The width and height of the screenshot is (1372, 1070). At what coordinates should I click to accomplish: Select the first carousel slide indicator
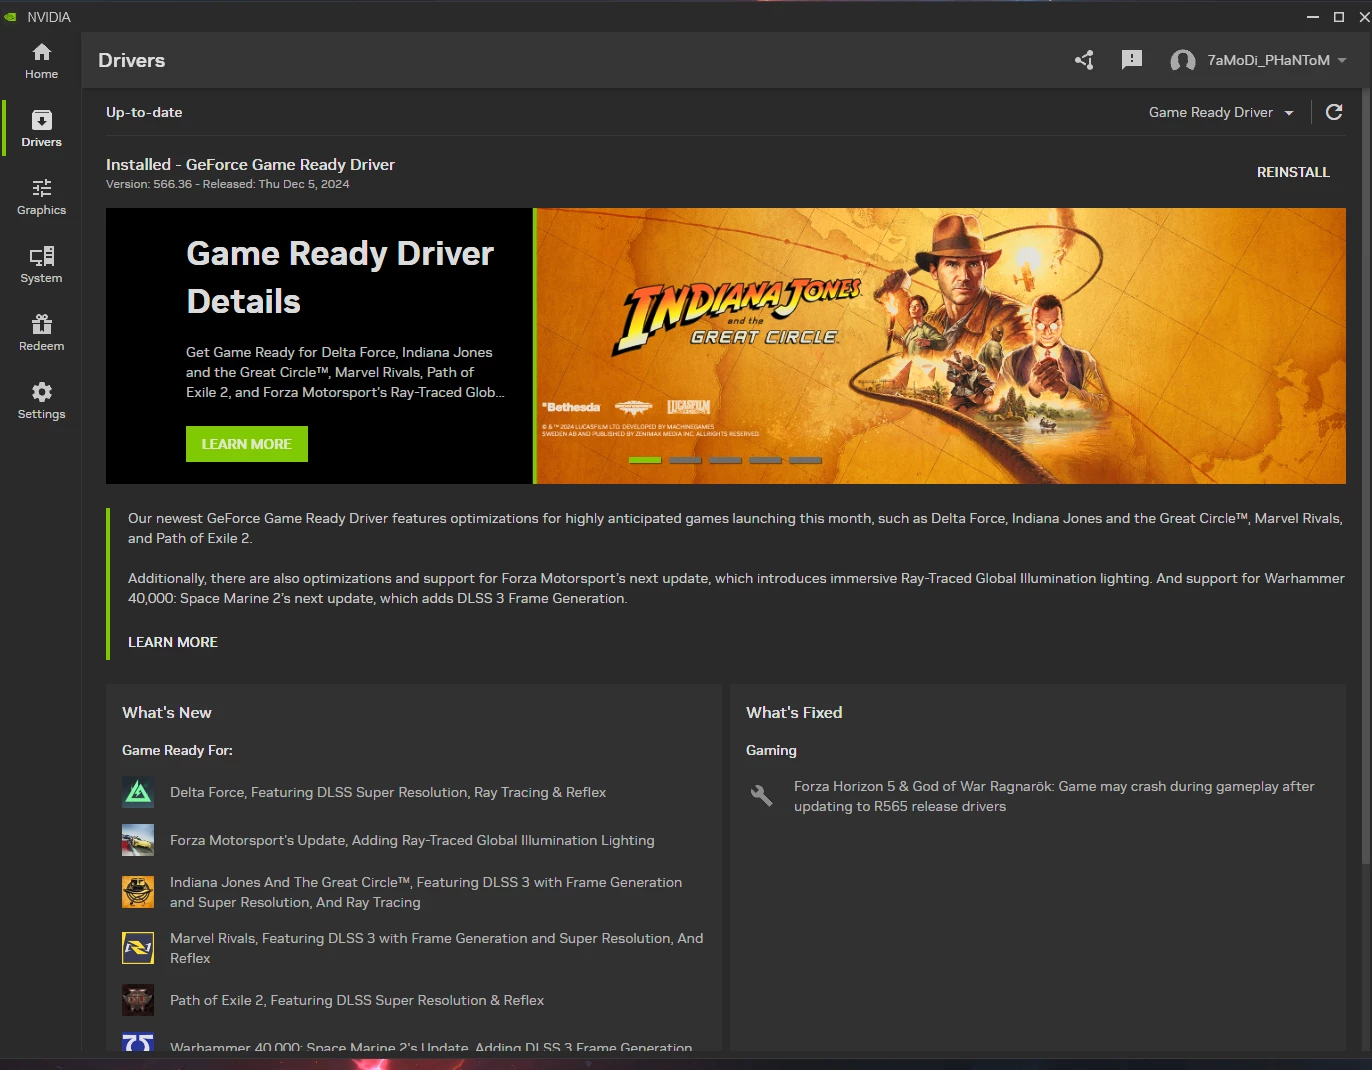645,460
